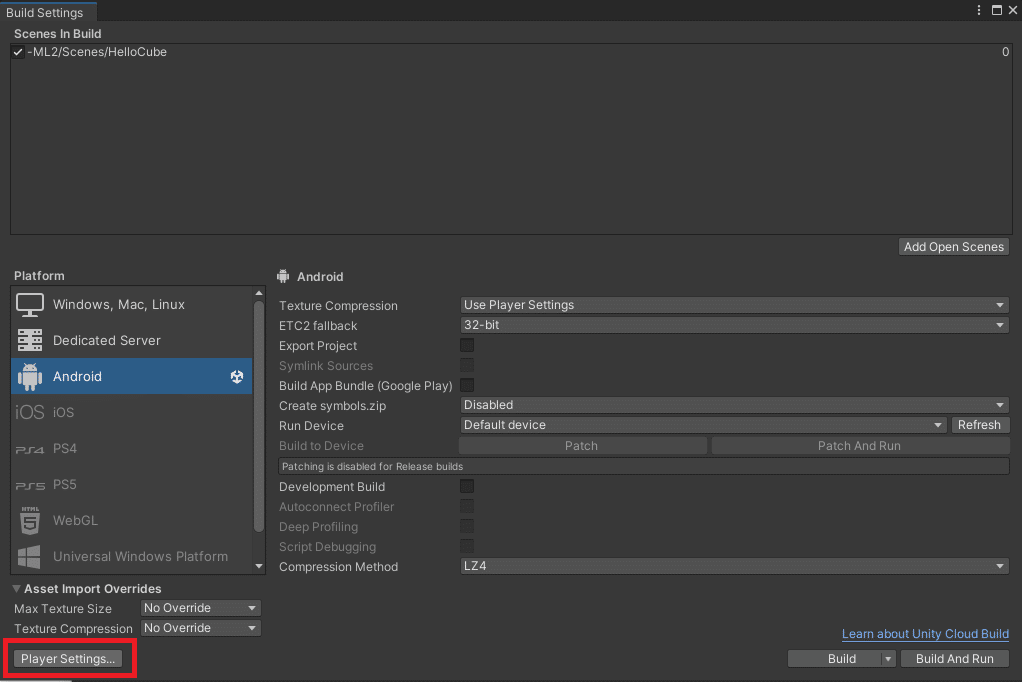
Task: Click the Refresh devices button
Action: click(979, 425)
